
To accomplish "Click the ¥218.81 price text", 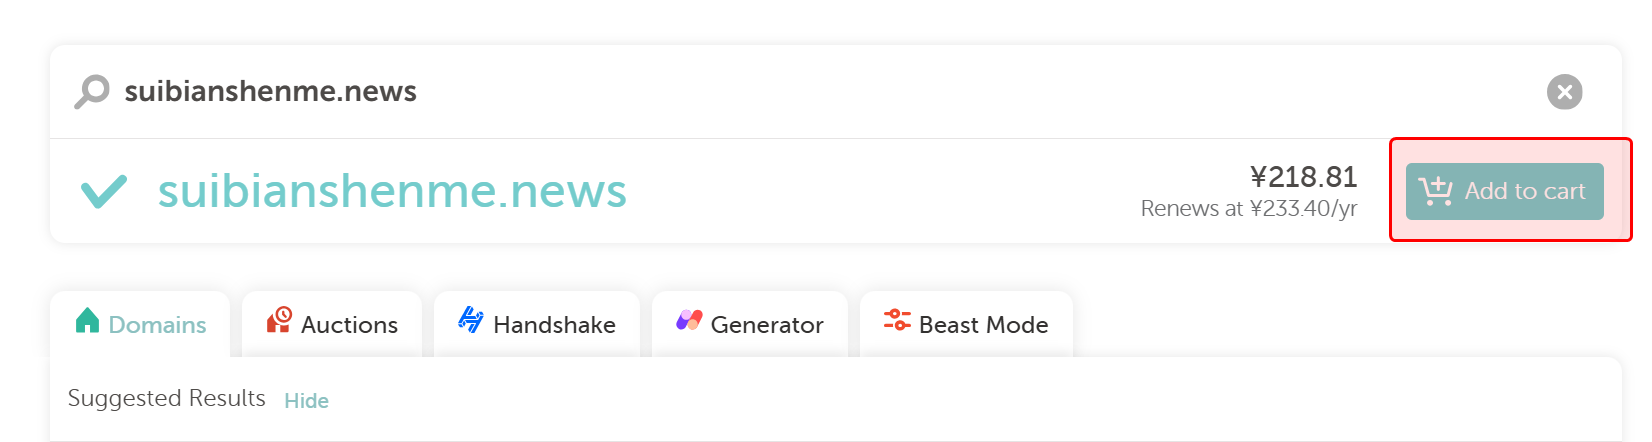I will click(1303, 177).
